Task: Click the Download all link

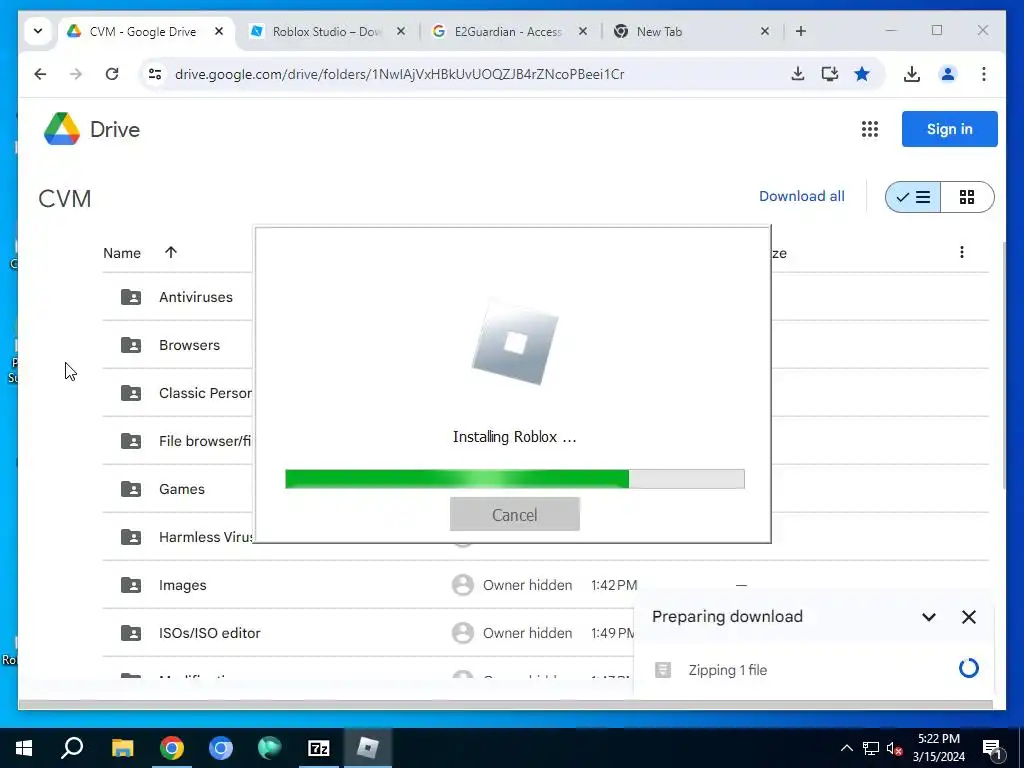Action: 801,197
